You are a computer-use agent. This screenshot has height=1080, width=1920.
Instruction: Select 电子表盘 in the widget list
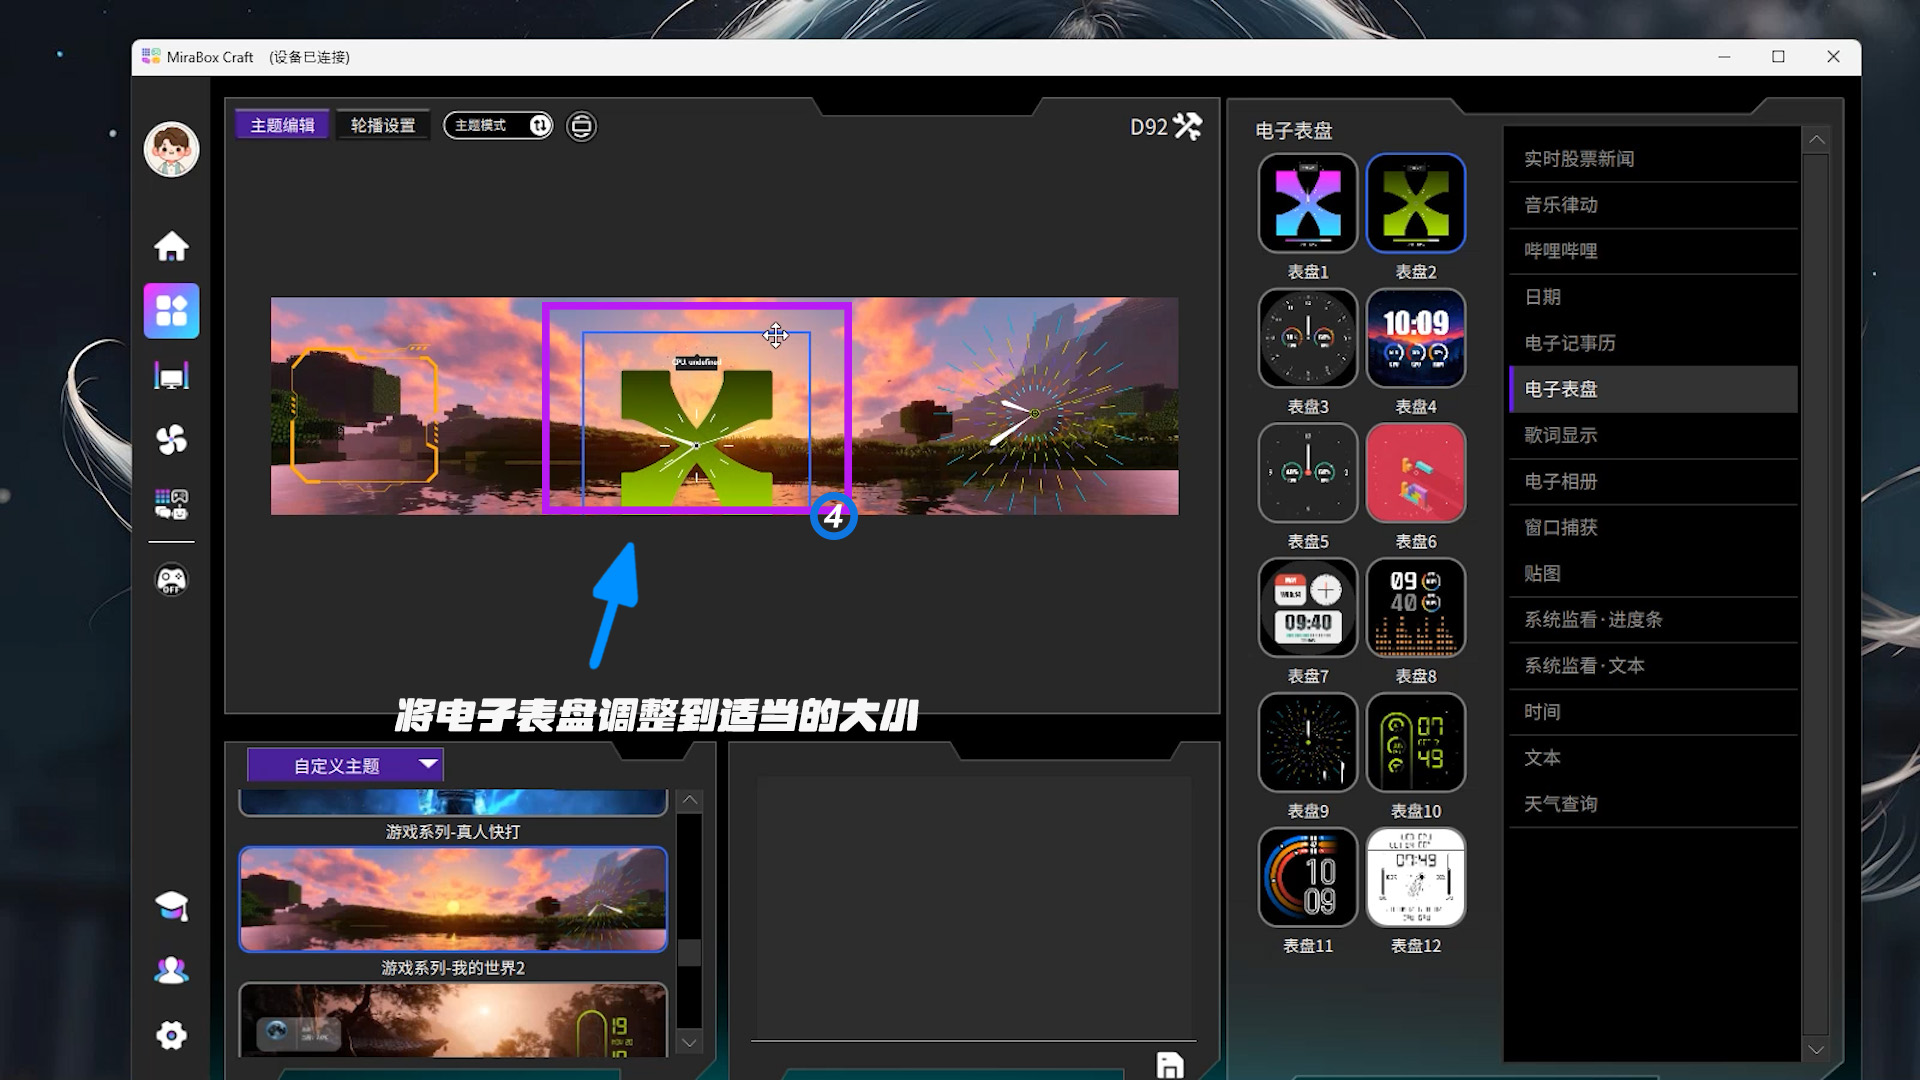coord(1653,389)
